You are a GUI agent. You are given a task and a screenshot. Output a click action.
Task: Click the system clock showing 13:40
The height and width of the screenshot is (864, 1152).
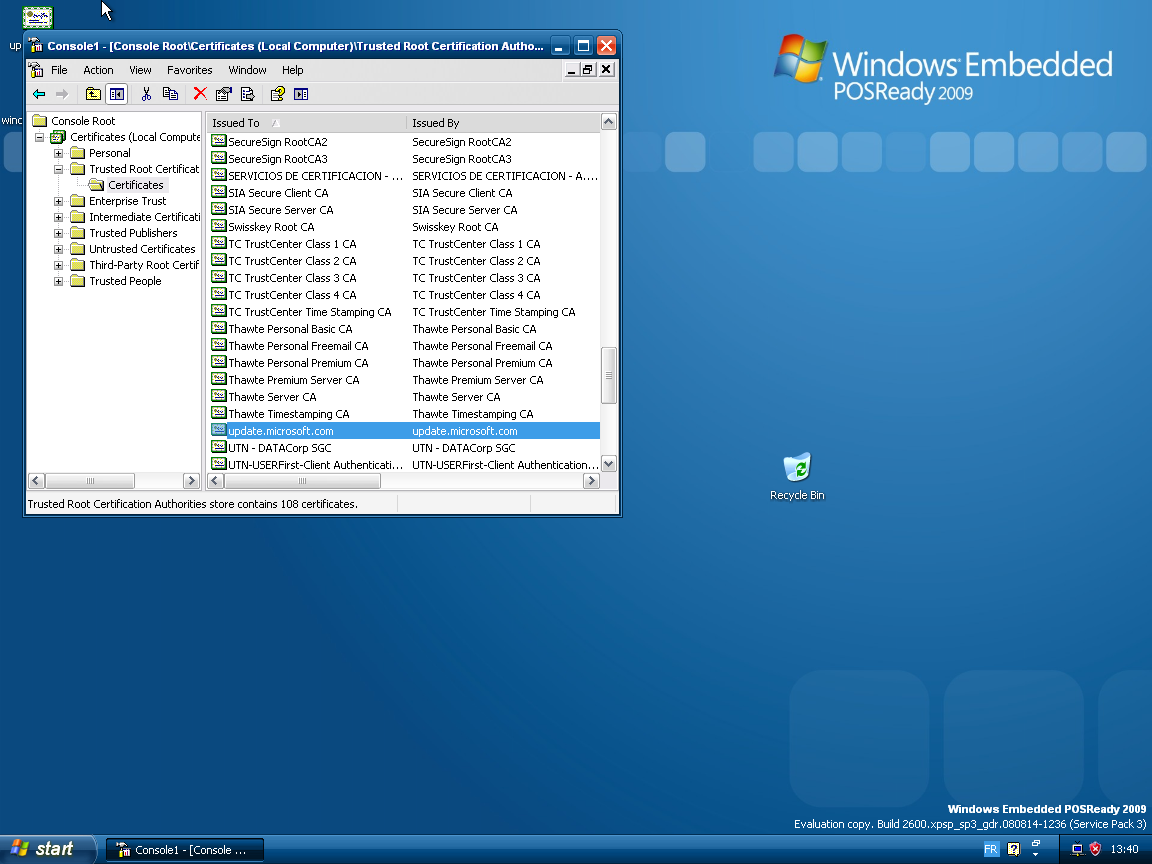click(1124, 849)
